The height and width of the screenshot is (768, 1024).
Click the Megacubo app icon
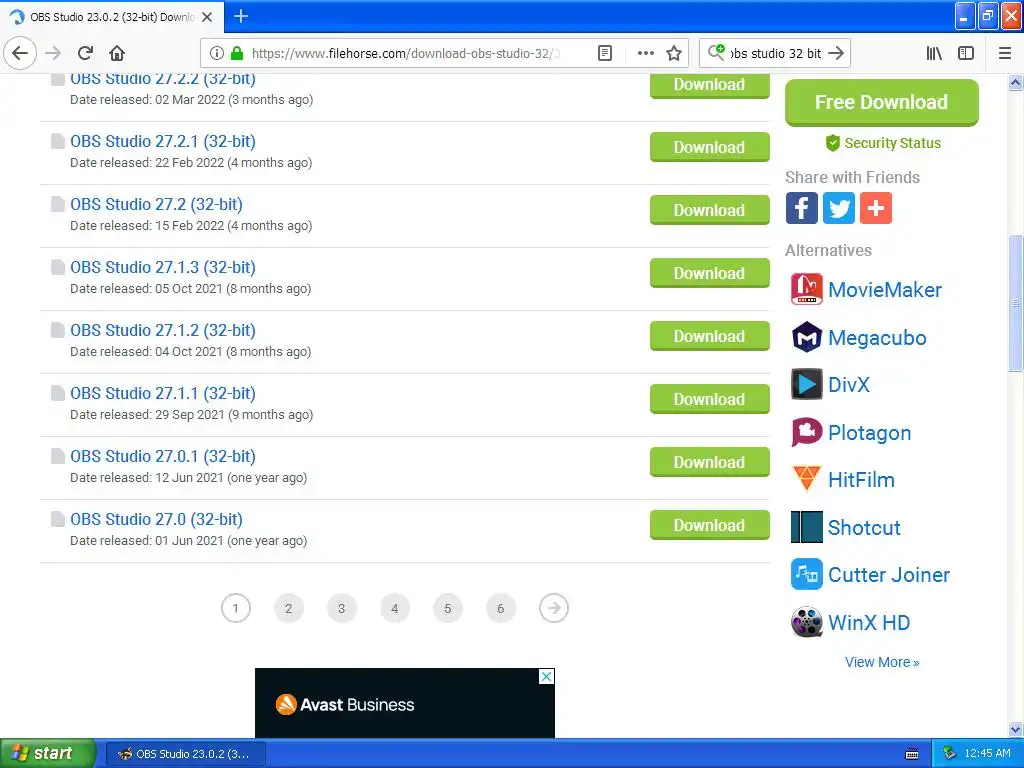[x=807, y=337]
